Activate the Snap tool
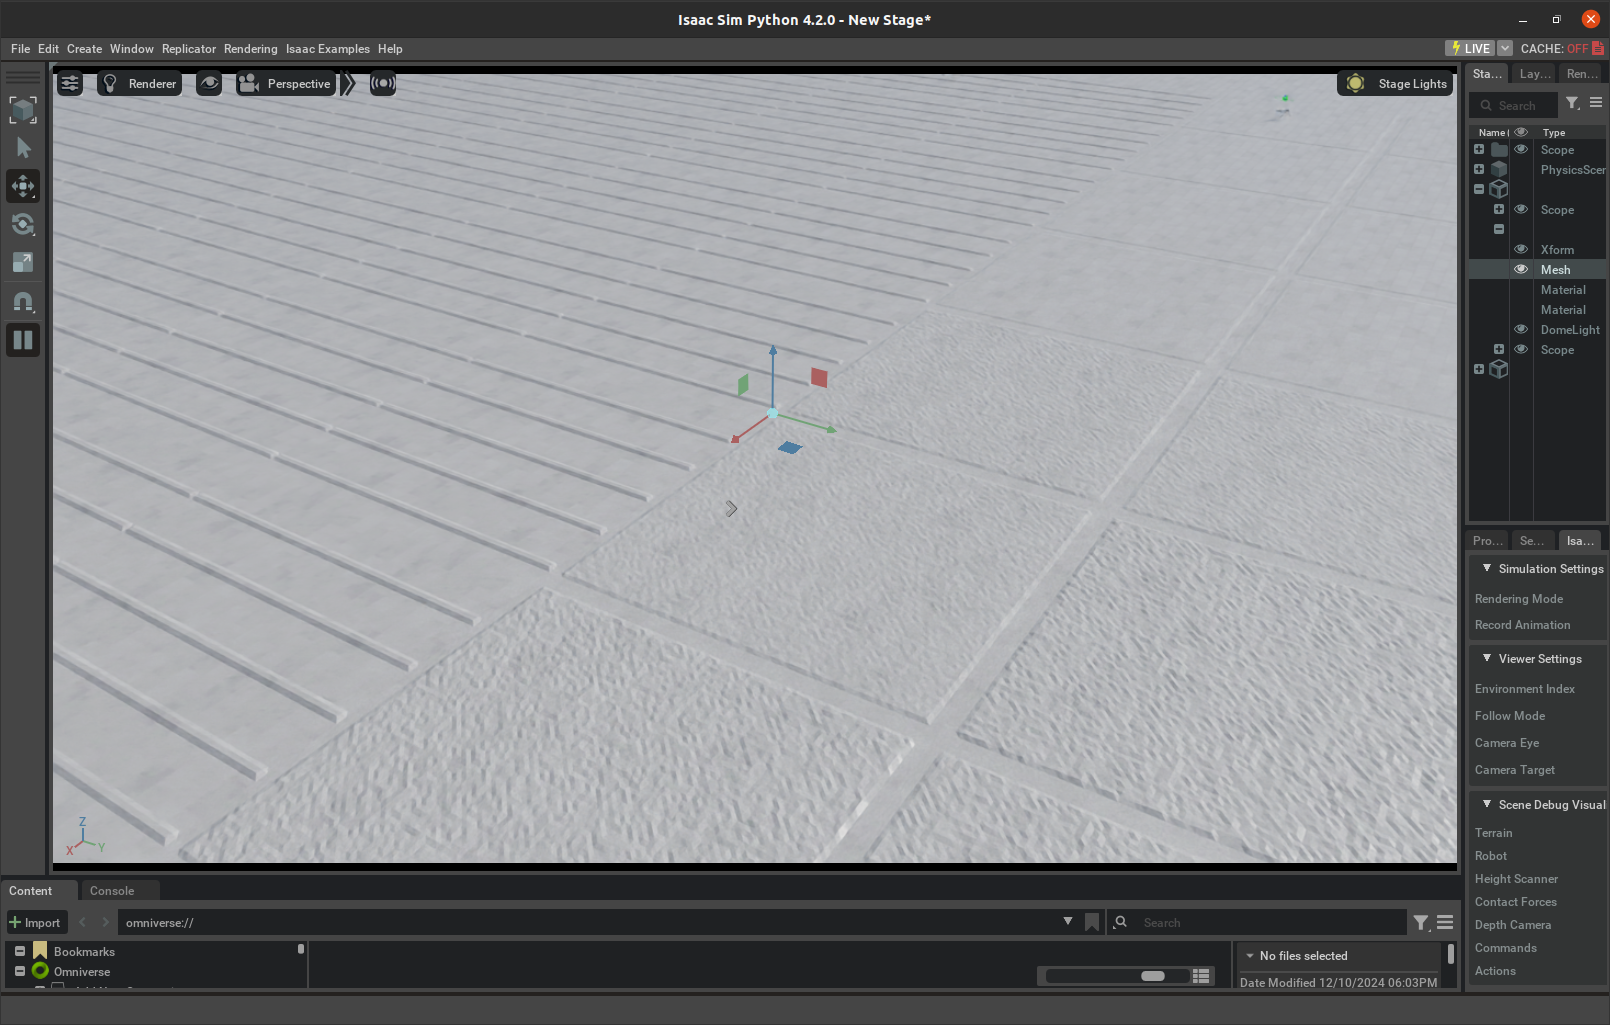 tap(22, 302)
